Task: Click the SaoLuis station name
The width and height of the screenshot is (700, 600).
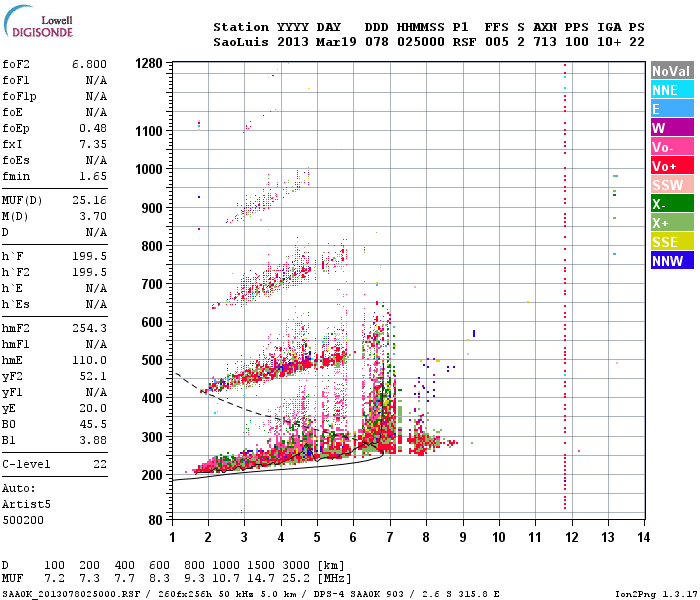Action: pyautogui.click(x=241, y=42)
